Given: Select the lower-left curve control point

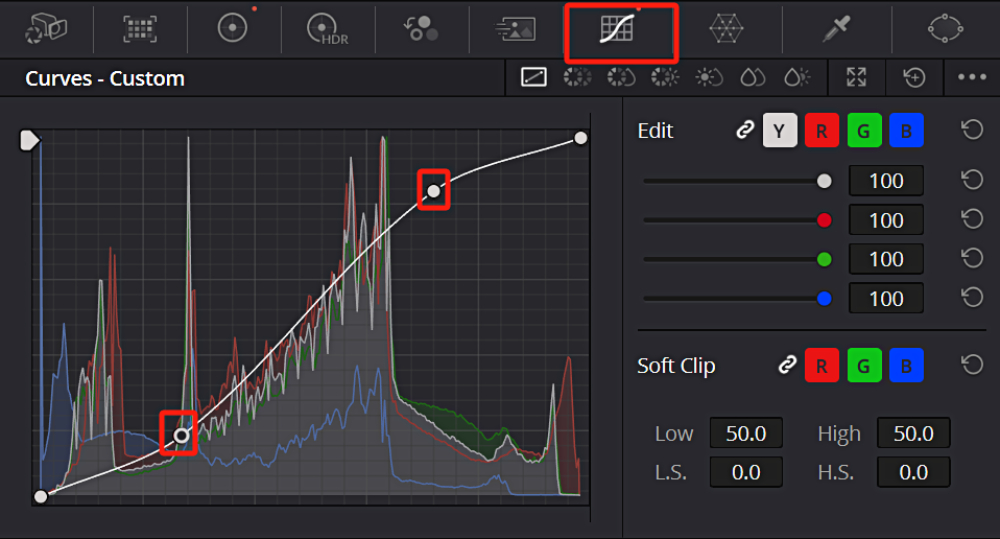Looking at the screenshot, I should click(x=182, y=435).
